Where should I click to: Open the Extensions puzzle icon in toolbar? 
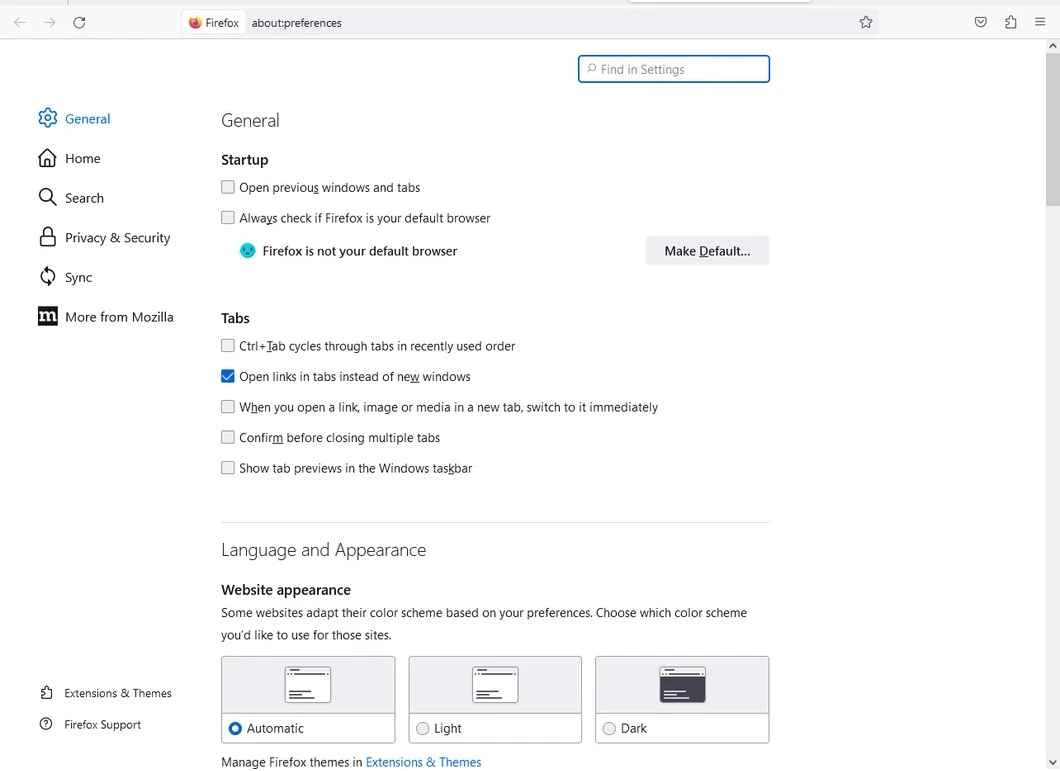coord(1010,22)
